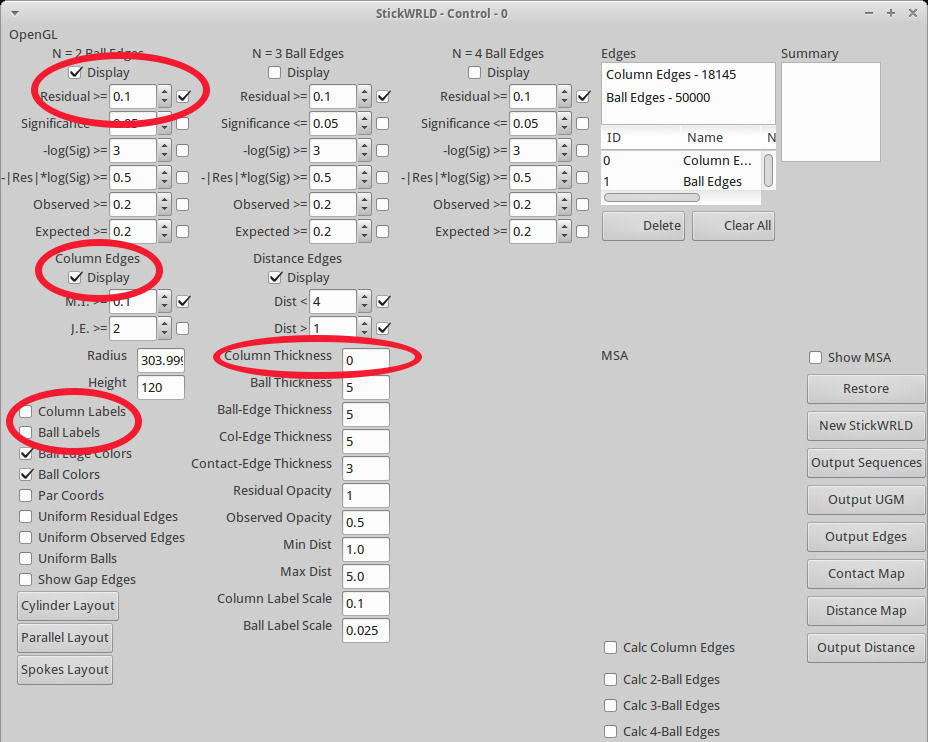928x742 pixels.
Task: Open the window menu arrow in title bar
Action: point(15,13)
